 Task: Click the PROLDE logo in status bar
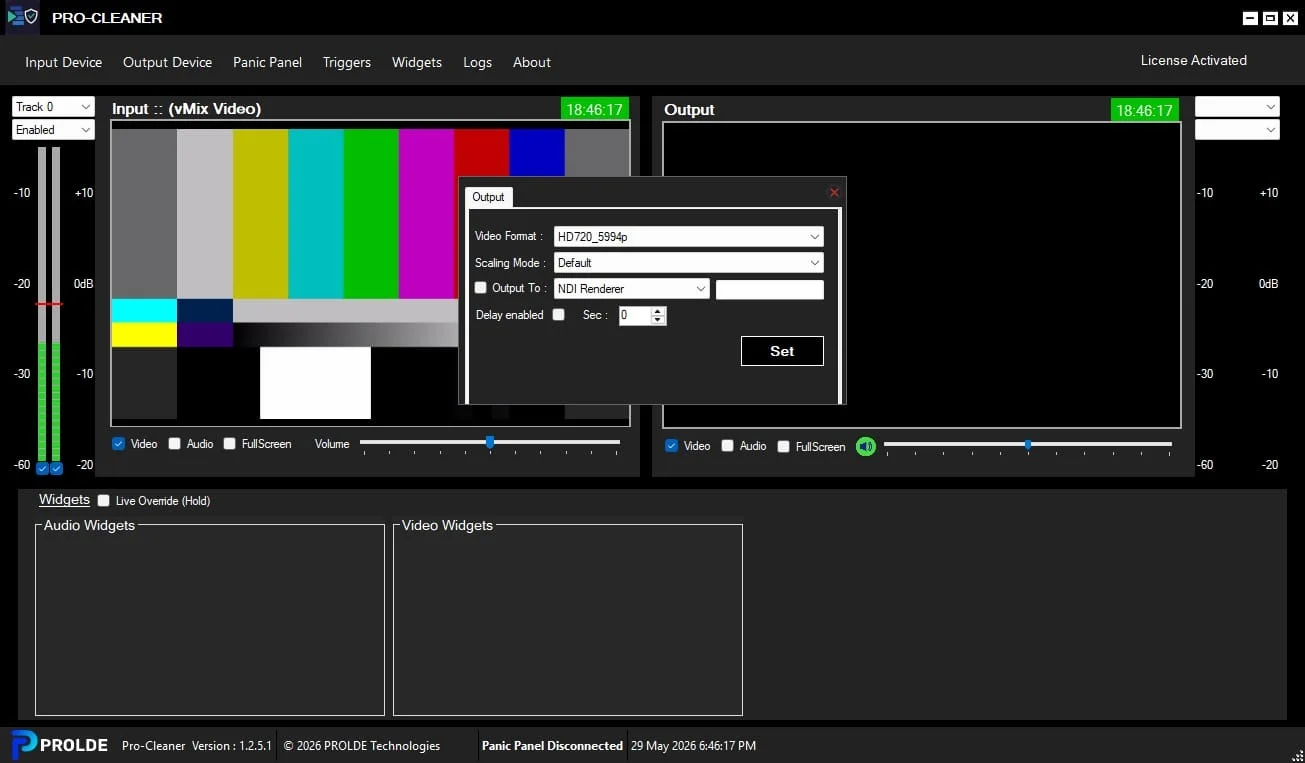pyautogui.click(x=59, y=745)
